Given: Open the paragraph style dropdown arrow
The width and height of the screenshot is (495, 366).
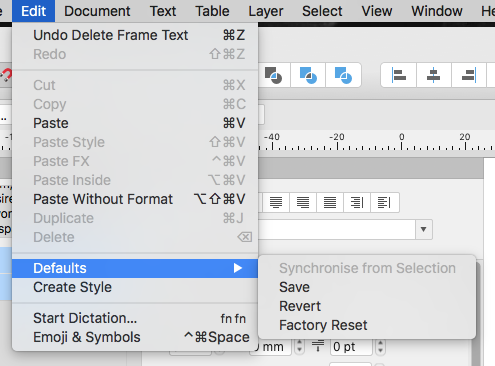Looking at the screenshot, I should (423, 229).
